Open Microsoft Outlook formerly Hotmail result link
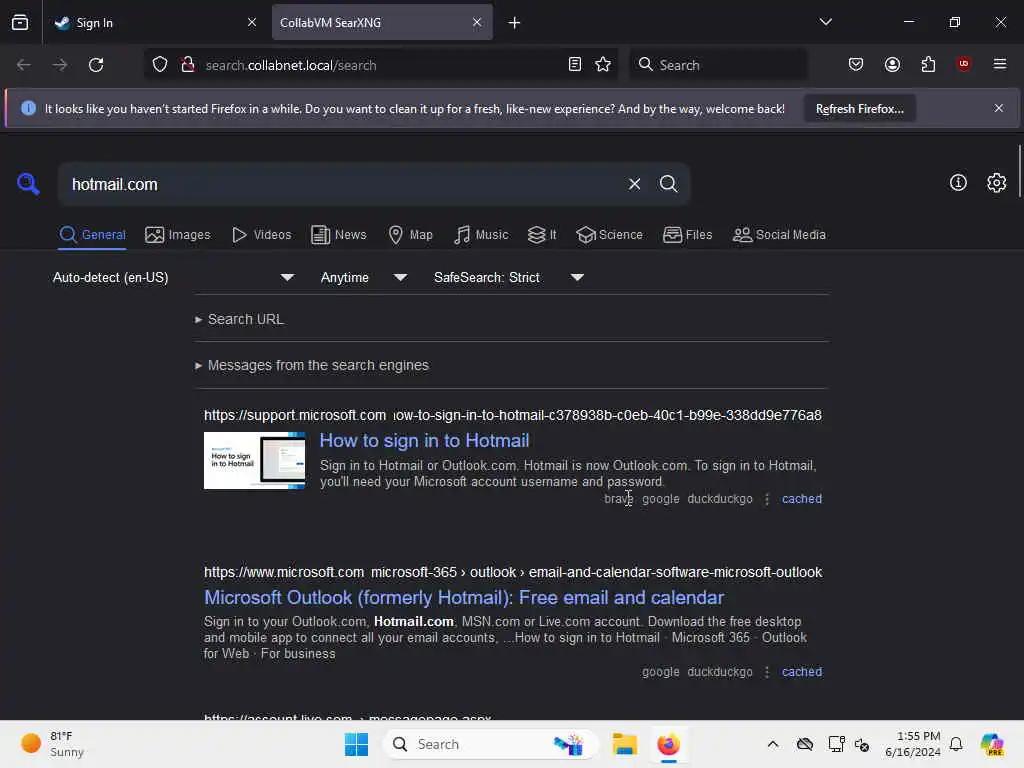 [x=464, y=598]
